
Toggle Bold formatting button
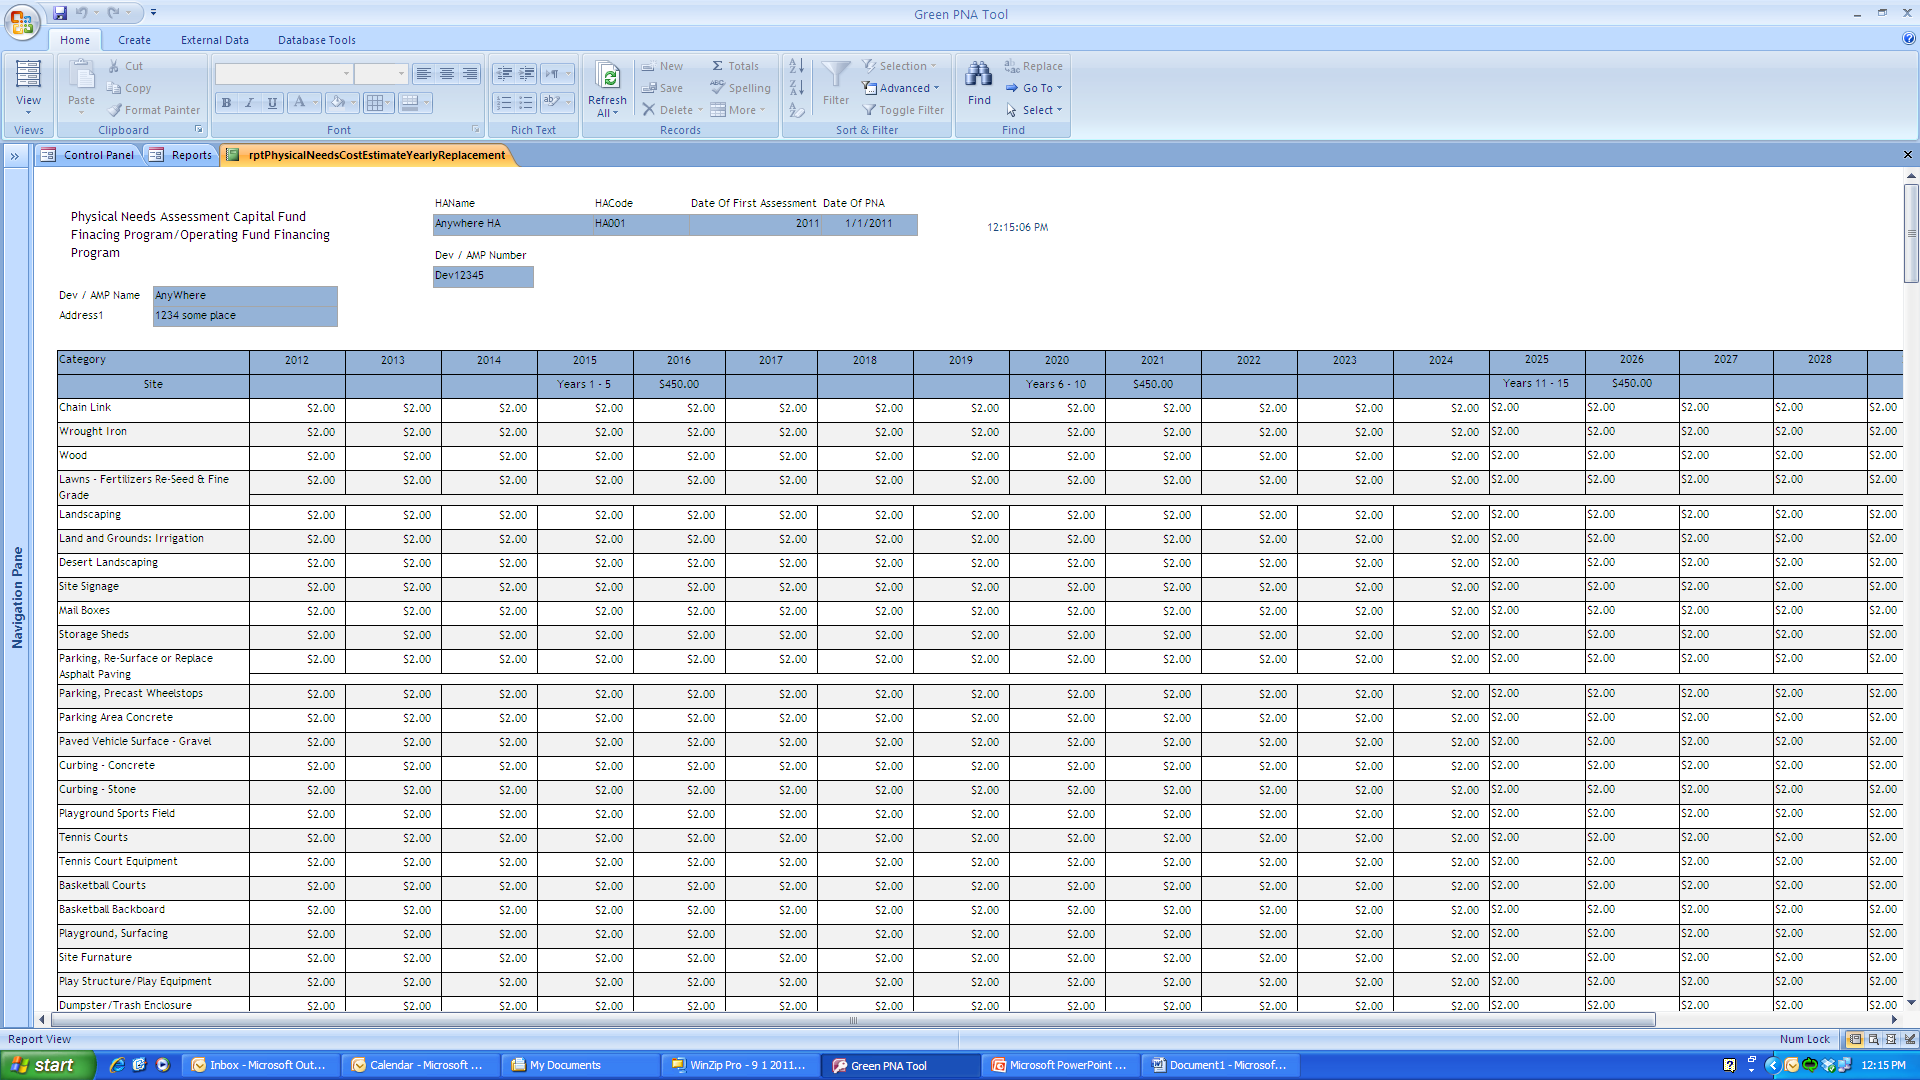click(226, 103)
